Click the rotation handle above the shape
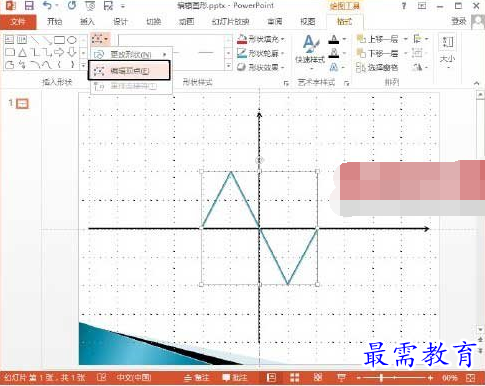 pyautogui.click(x=259, y=160)
